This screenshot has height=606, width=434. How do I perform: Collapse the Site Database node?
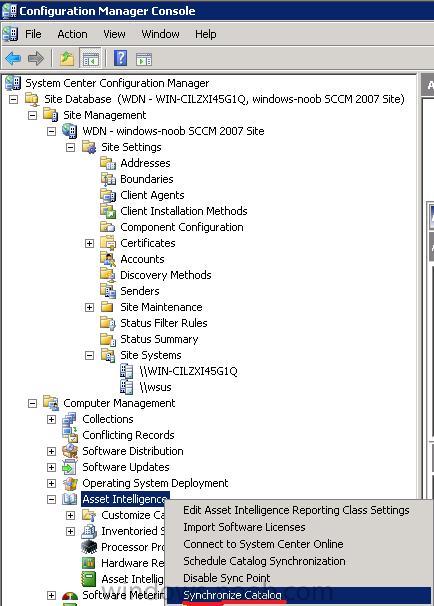tap(14, 99)
